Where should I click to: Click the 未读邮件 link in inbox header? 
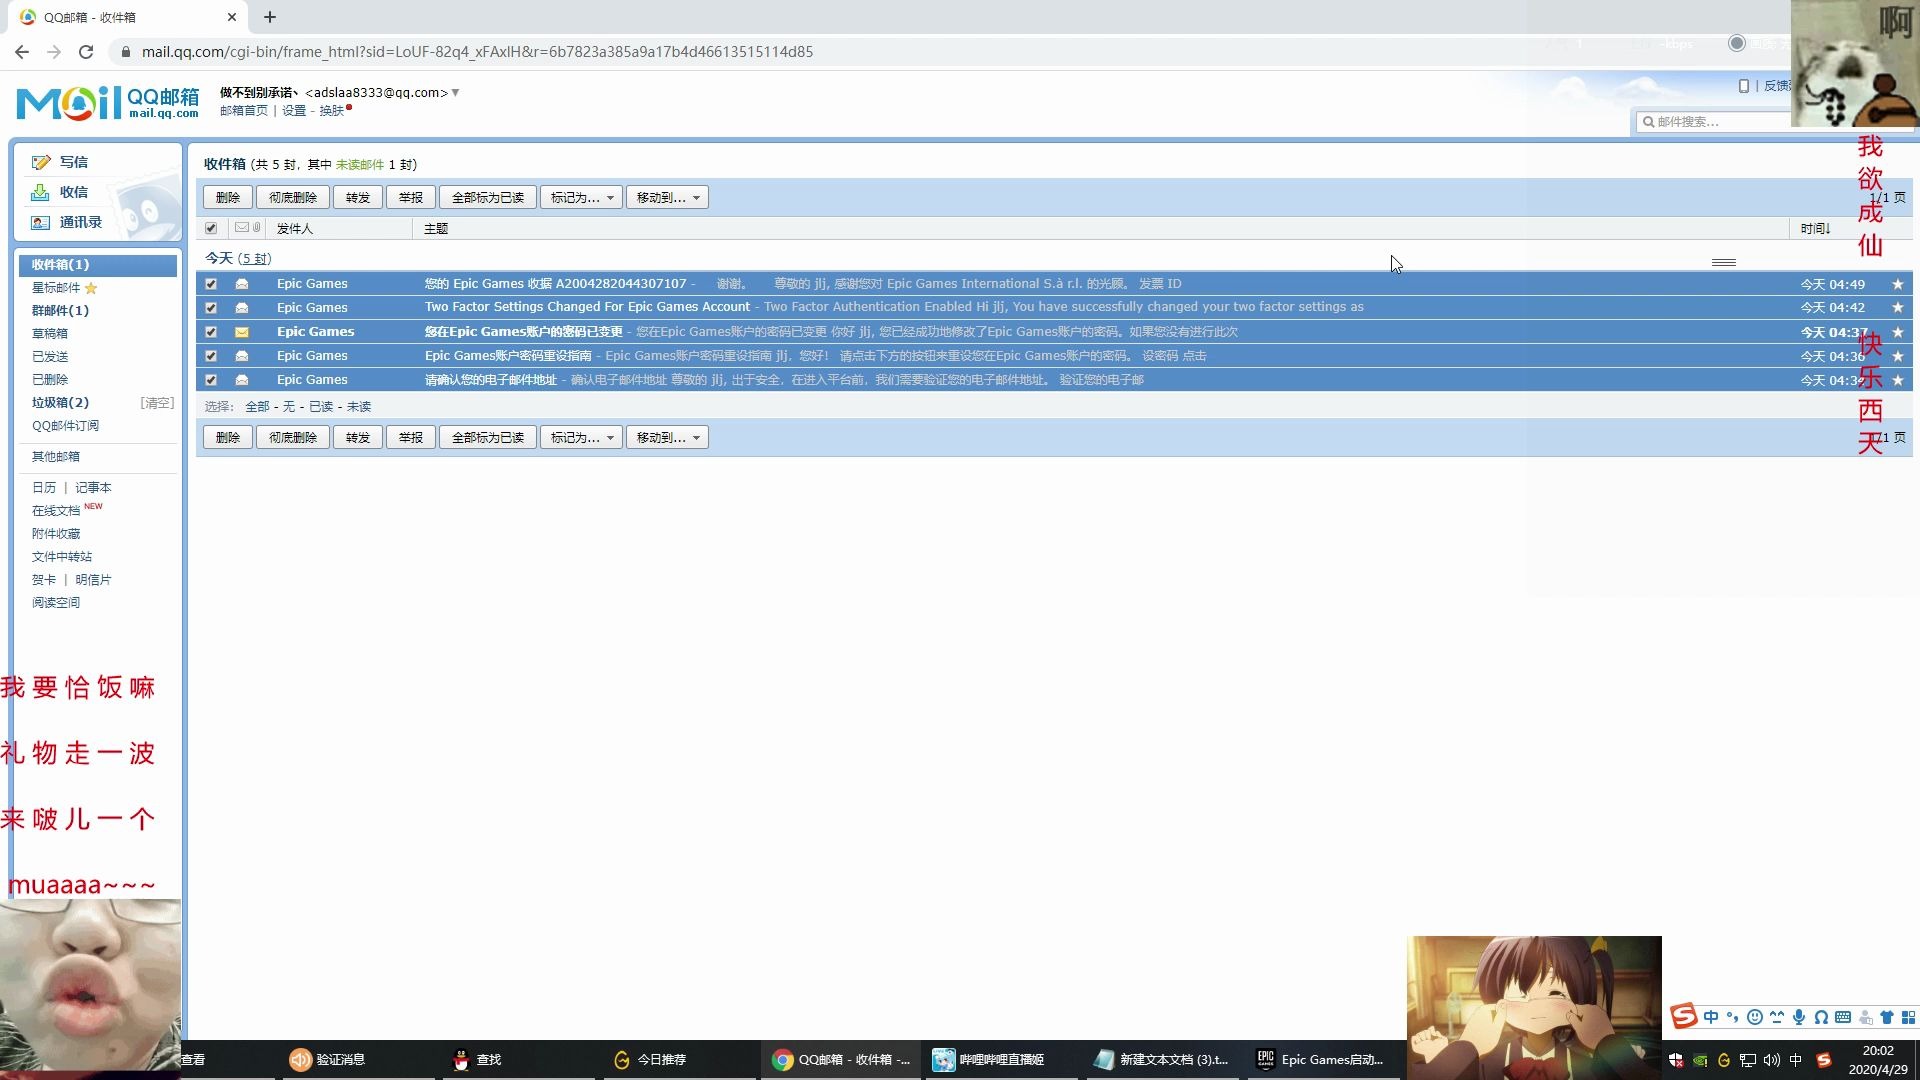pyautogui.click(x=360, y=165)
